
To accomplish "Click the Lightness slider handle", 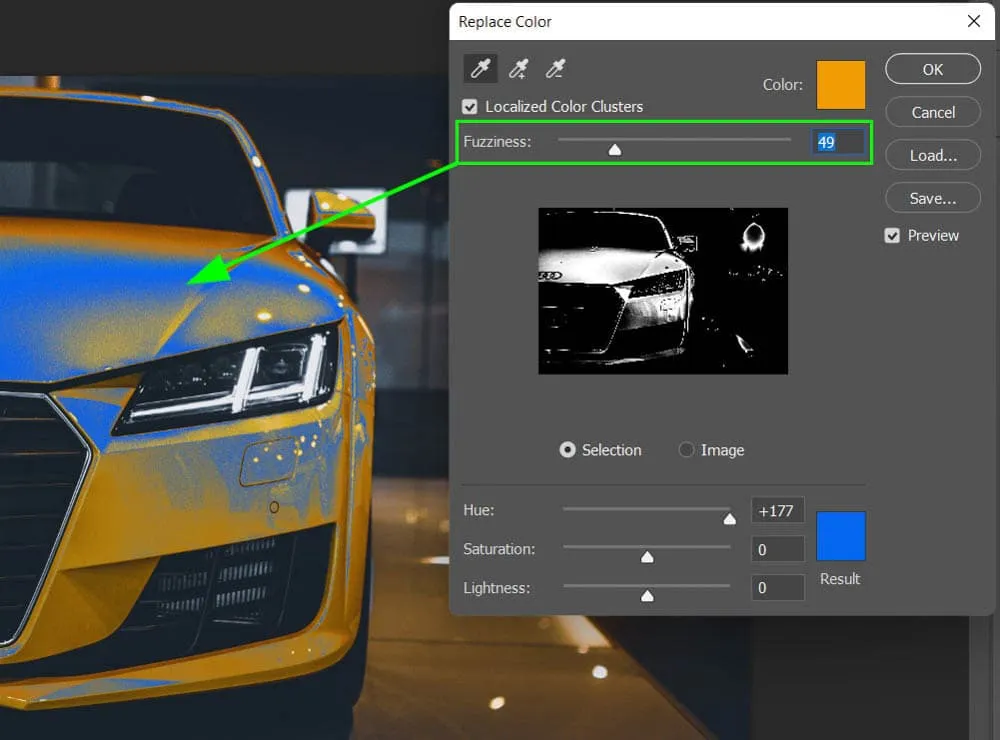I will tap(647, 595).
